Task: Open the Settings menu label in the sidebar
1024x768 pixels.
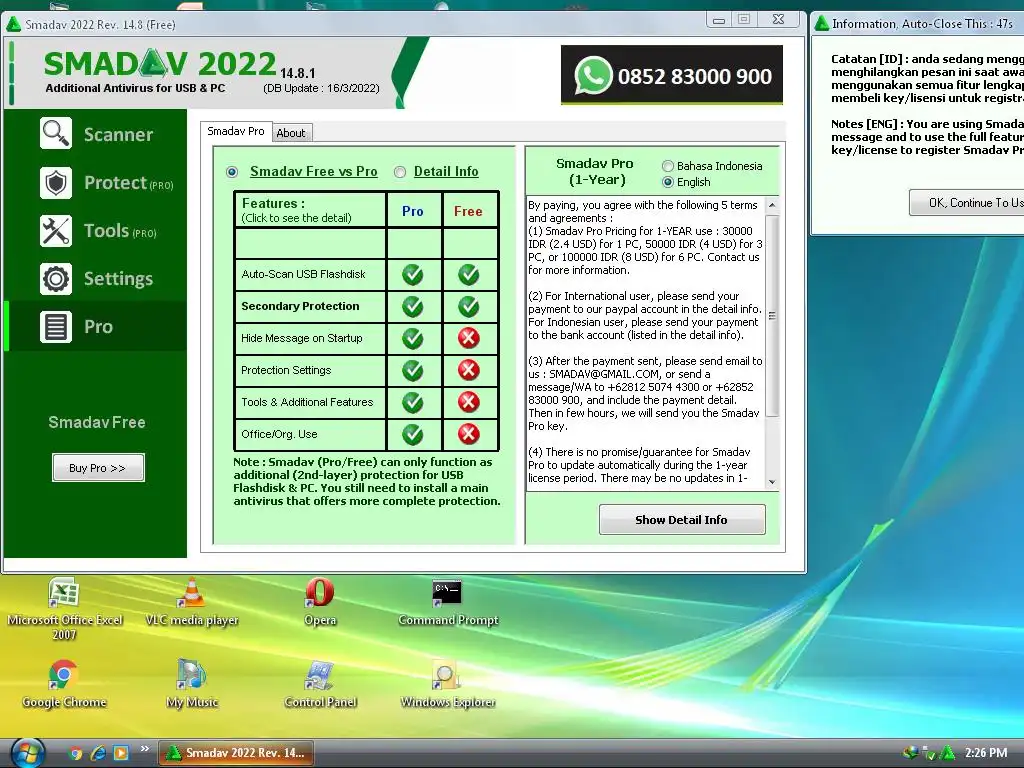Action: tap(118, 279)
